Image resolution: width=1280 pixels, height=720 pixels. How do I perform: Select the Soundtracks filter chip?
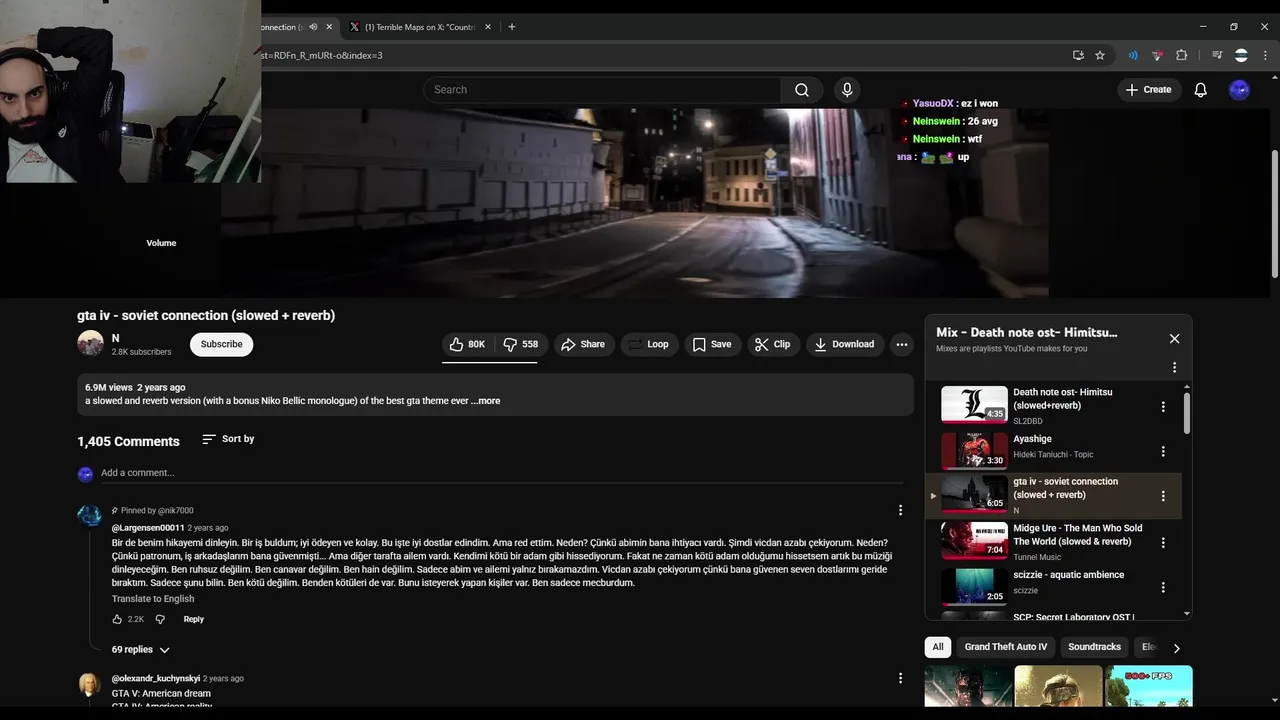pos(1094,647)
